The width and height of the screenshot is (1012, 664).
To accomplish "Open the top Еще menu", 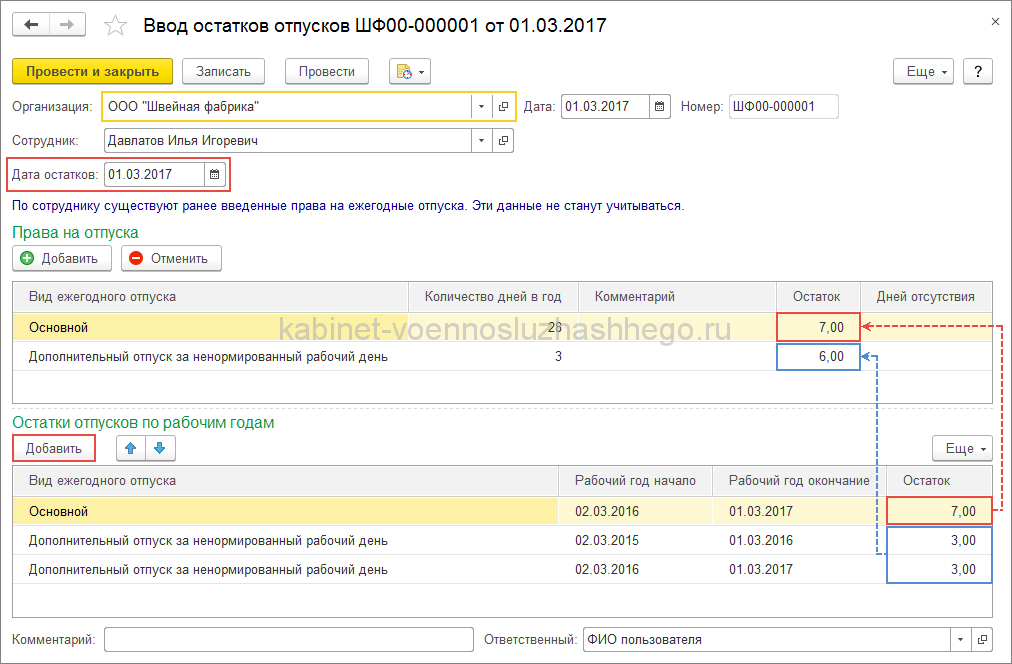I will click(924, 72).
